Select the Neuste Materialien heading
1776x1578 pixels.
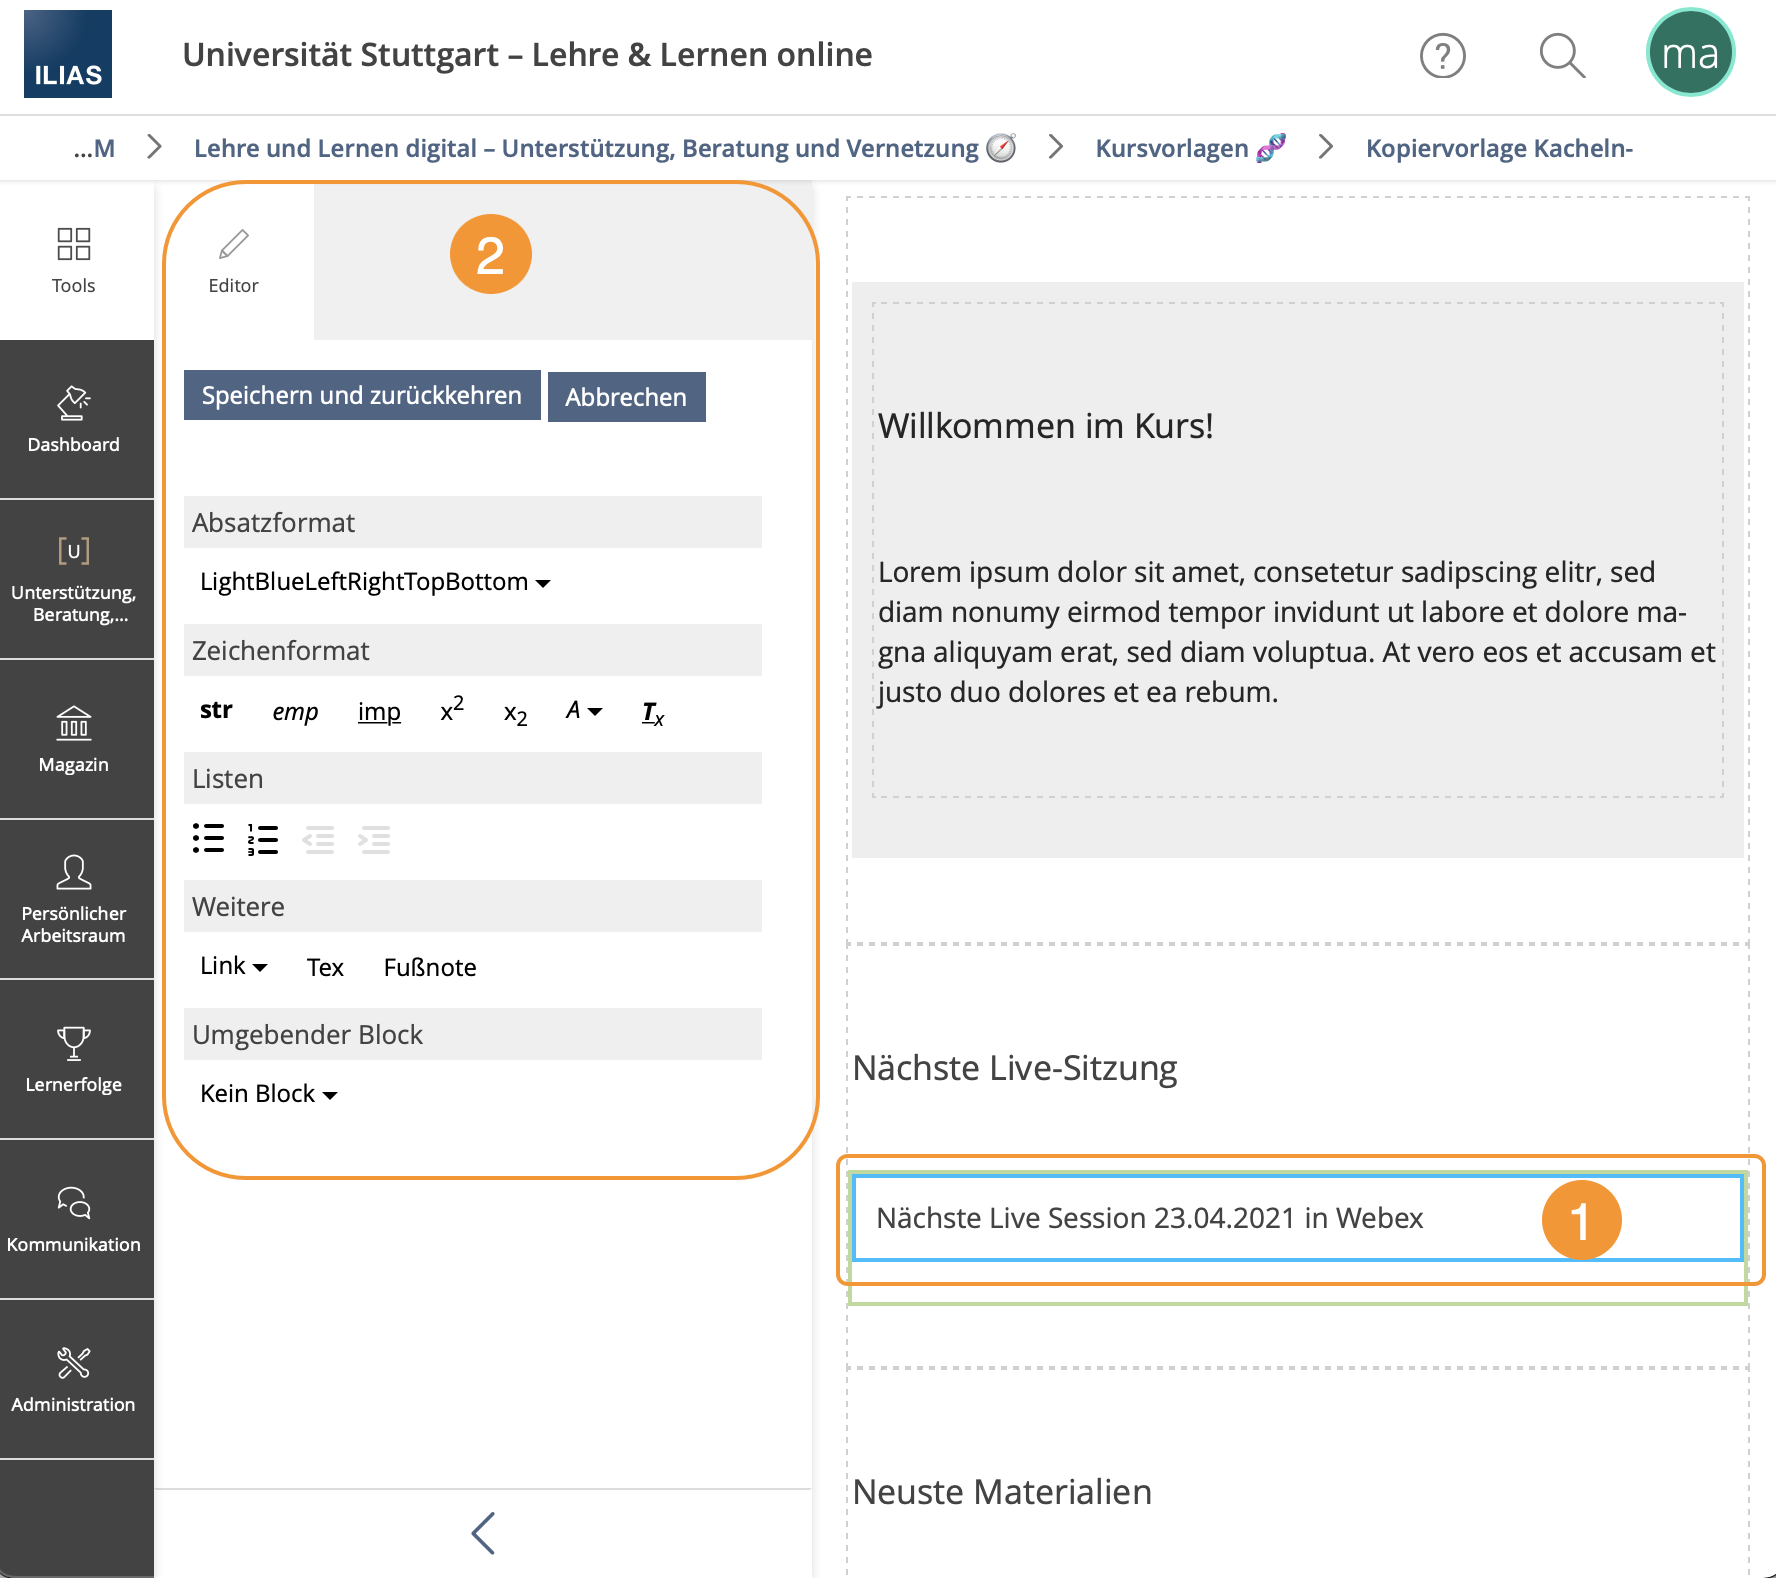pyautogui.click(x=1002, y=1492)
